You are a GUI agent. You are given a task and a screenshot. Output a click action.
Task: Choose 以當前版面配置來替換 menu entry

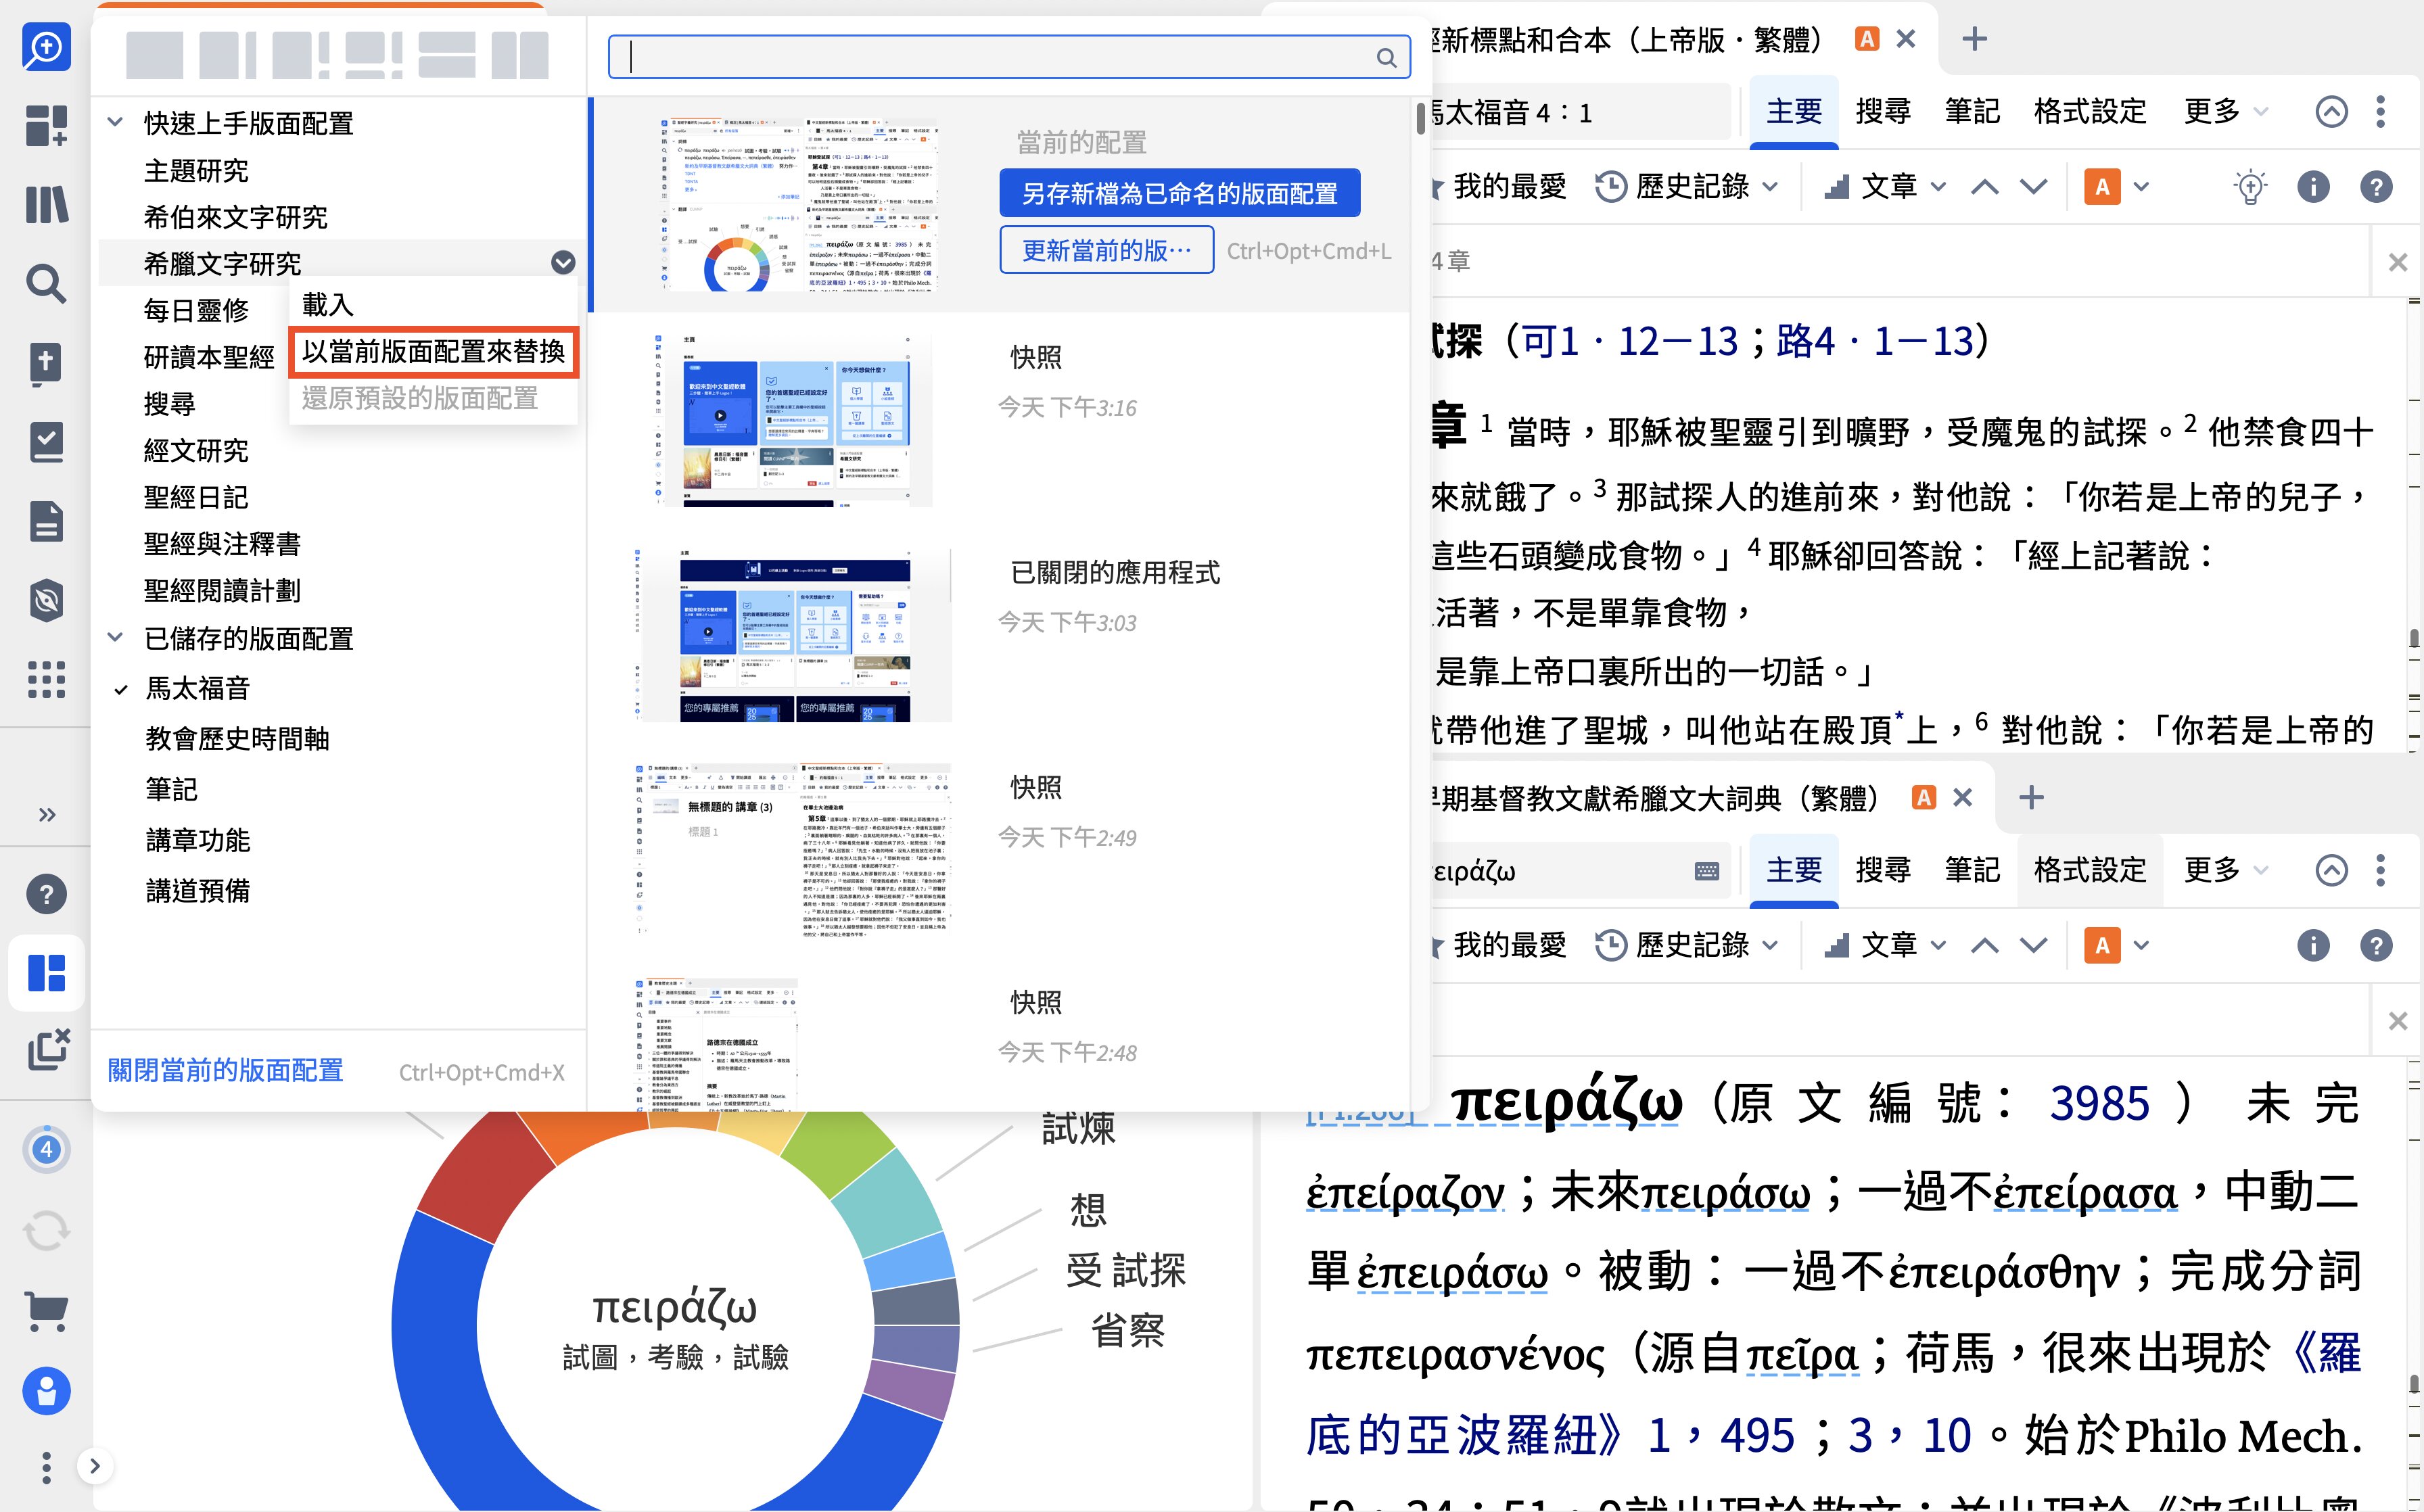(433, 352)
